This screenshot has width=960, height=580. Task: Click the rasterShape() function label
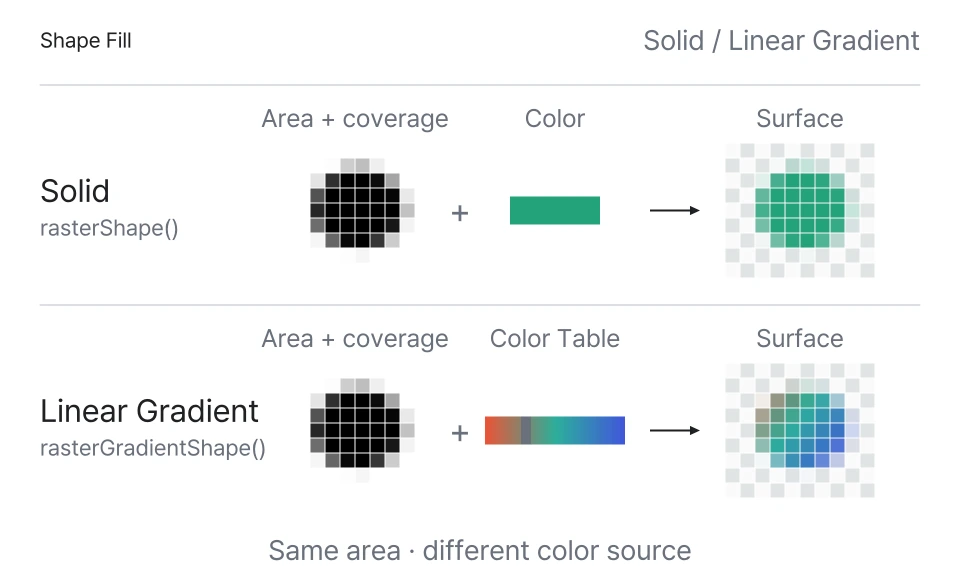tap(109, 228)
